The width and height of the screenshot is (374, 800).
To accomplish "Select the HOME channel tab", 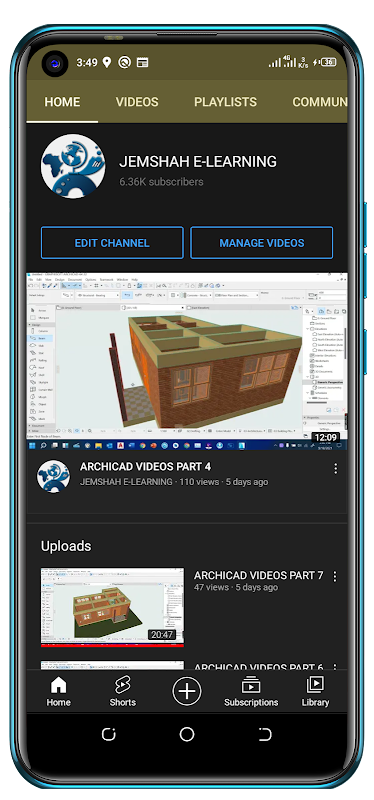I will [x=62, y=102].
